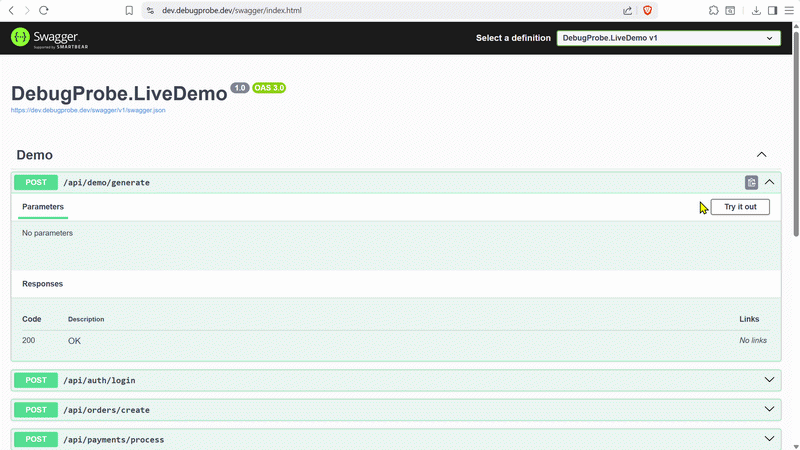Click the No links text
The image size is (800, 450).
click(753, 340)
